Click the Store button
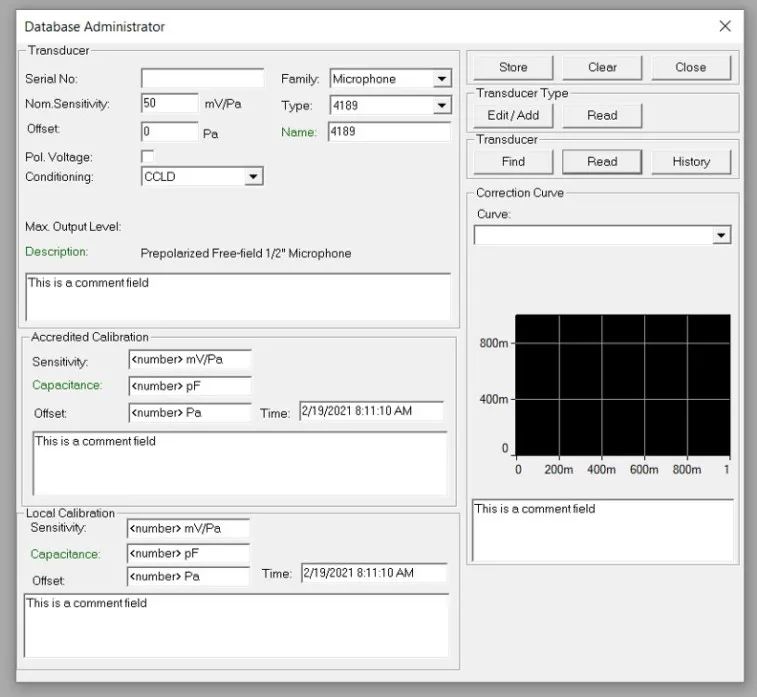The height and width of the screenshot is (697, 757). tap(513, 67)
